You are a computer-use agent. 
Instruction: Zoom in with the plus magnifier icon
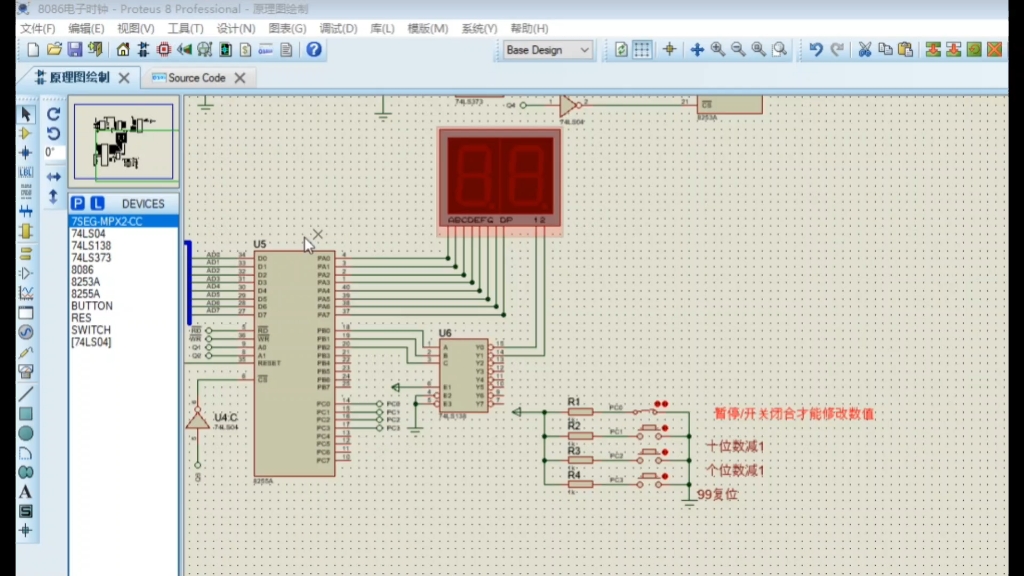tap(718, 50)
